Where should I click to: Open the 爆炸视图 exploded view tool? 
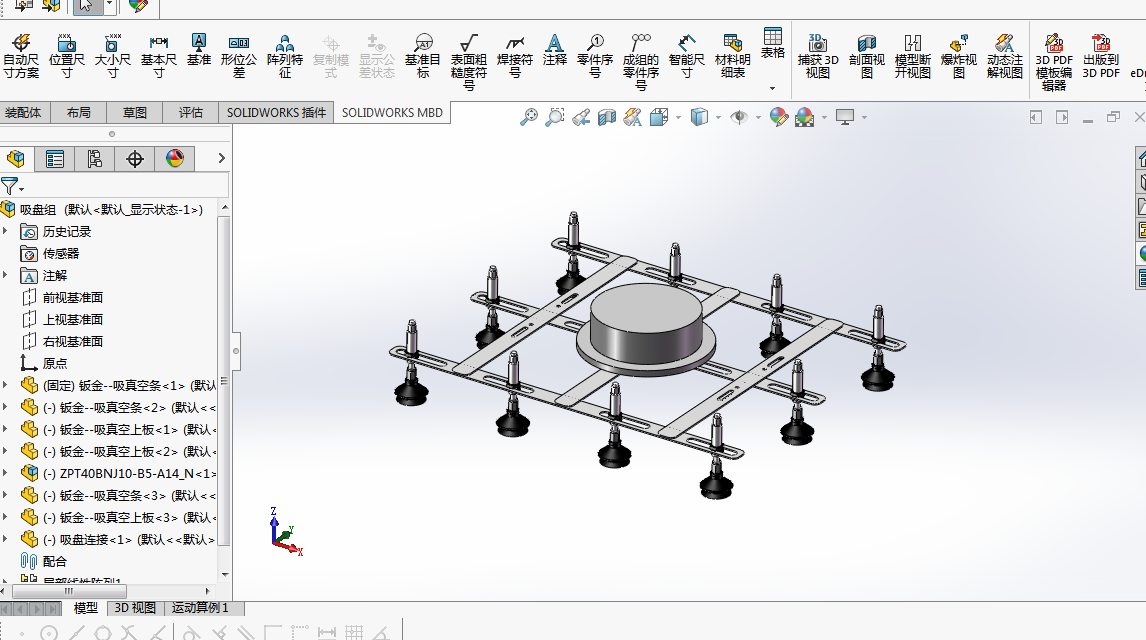pos(959,56)
